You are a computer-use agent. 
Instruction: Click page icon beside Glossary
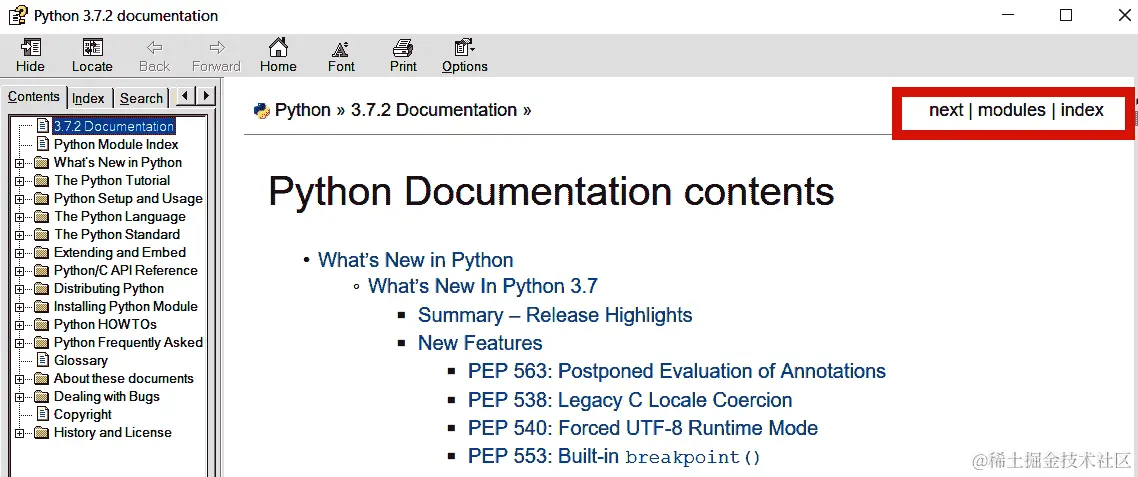tap(43, 360)
